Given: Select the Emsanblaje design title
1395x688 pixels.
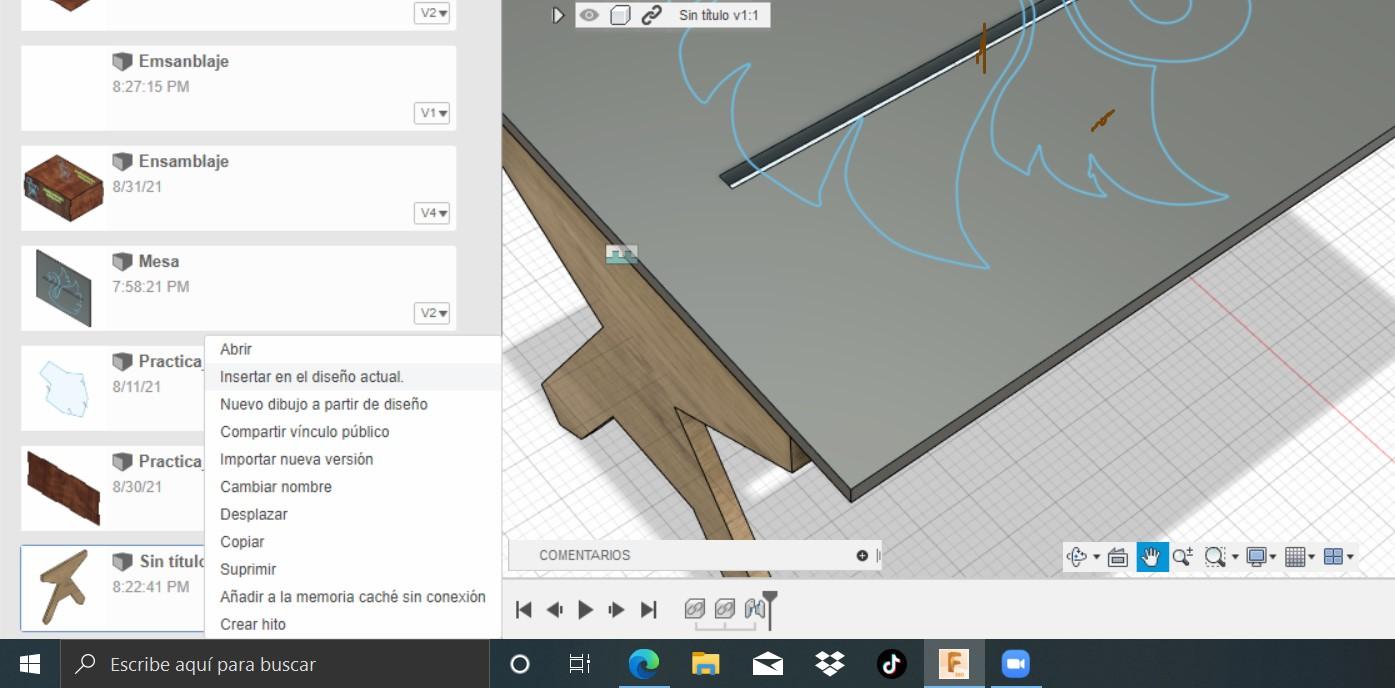Looking at the screenshot, I should (x=184, y=61).
